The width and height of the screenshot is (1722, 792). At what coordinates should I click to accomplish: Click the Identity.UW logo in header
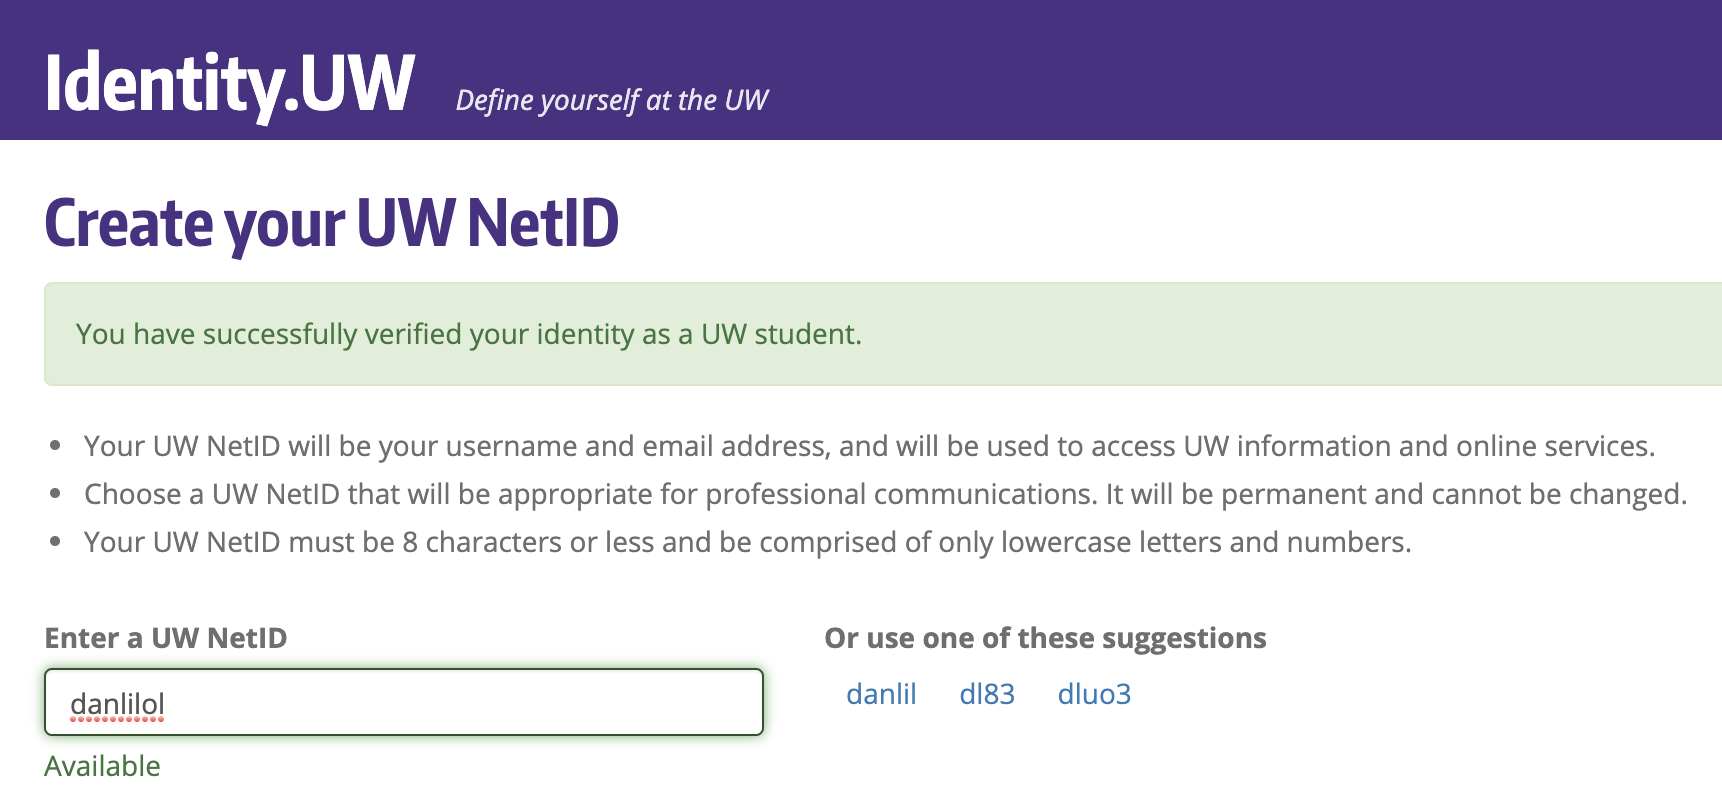pos(229,83)
